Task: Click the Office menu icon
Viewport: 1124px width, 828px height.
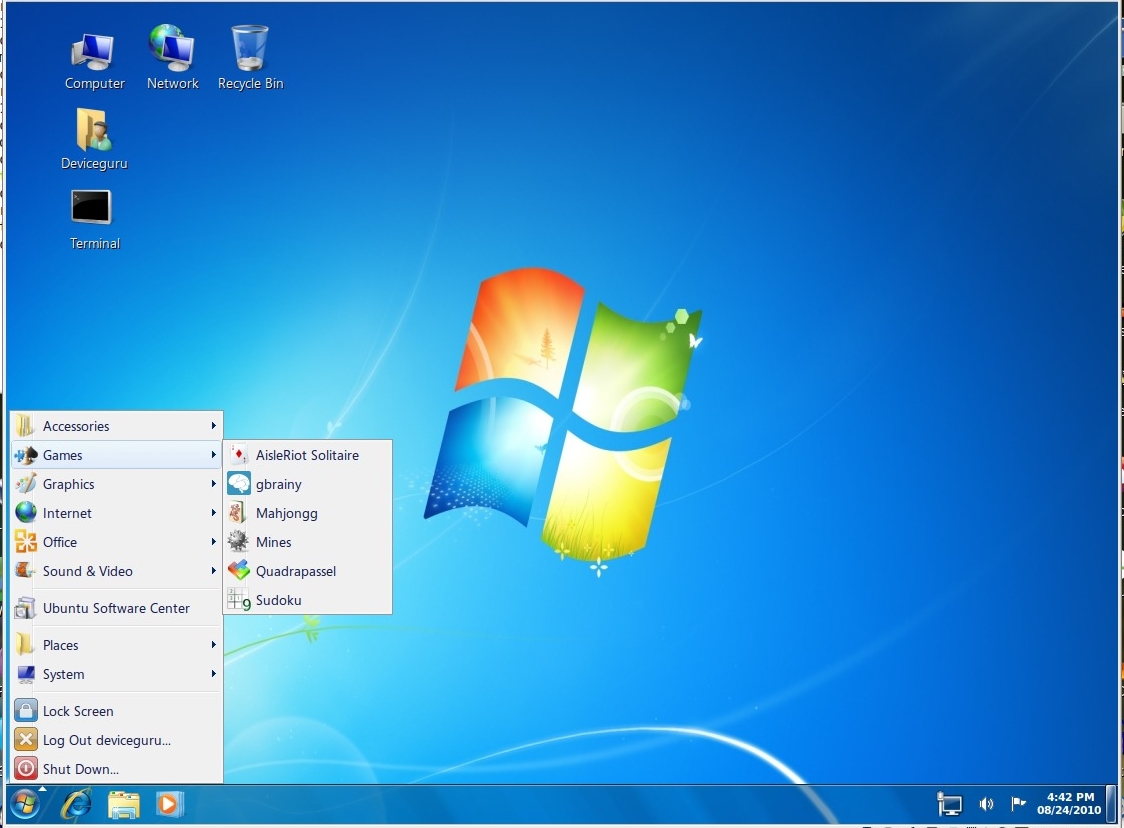Action: (x=26, y=541)
